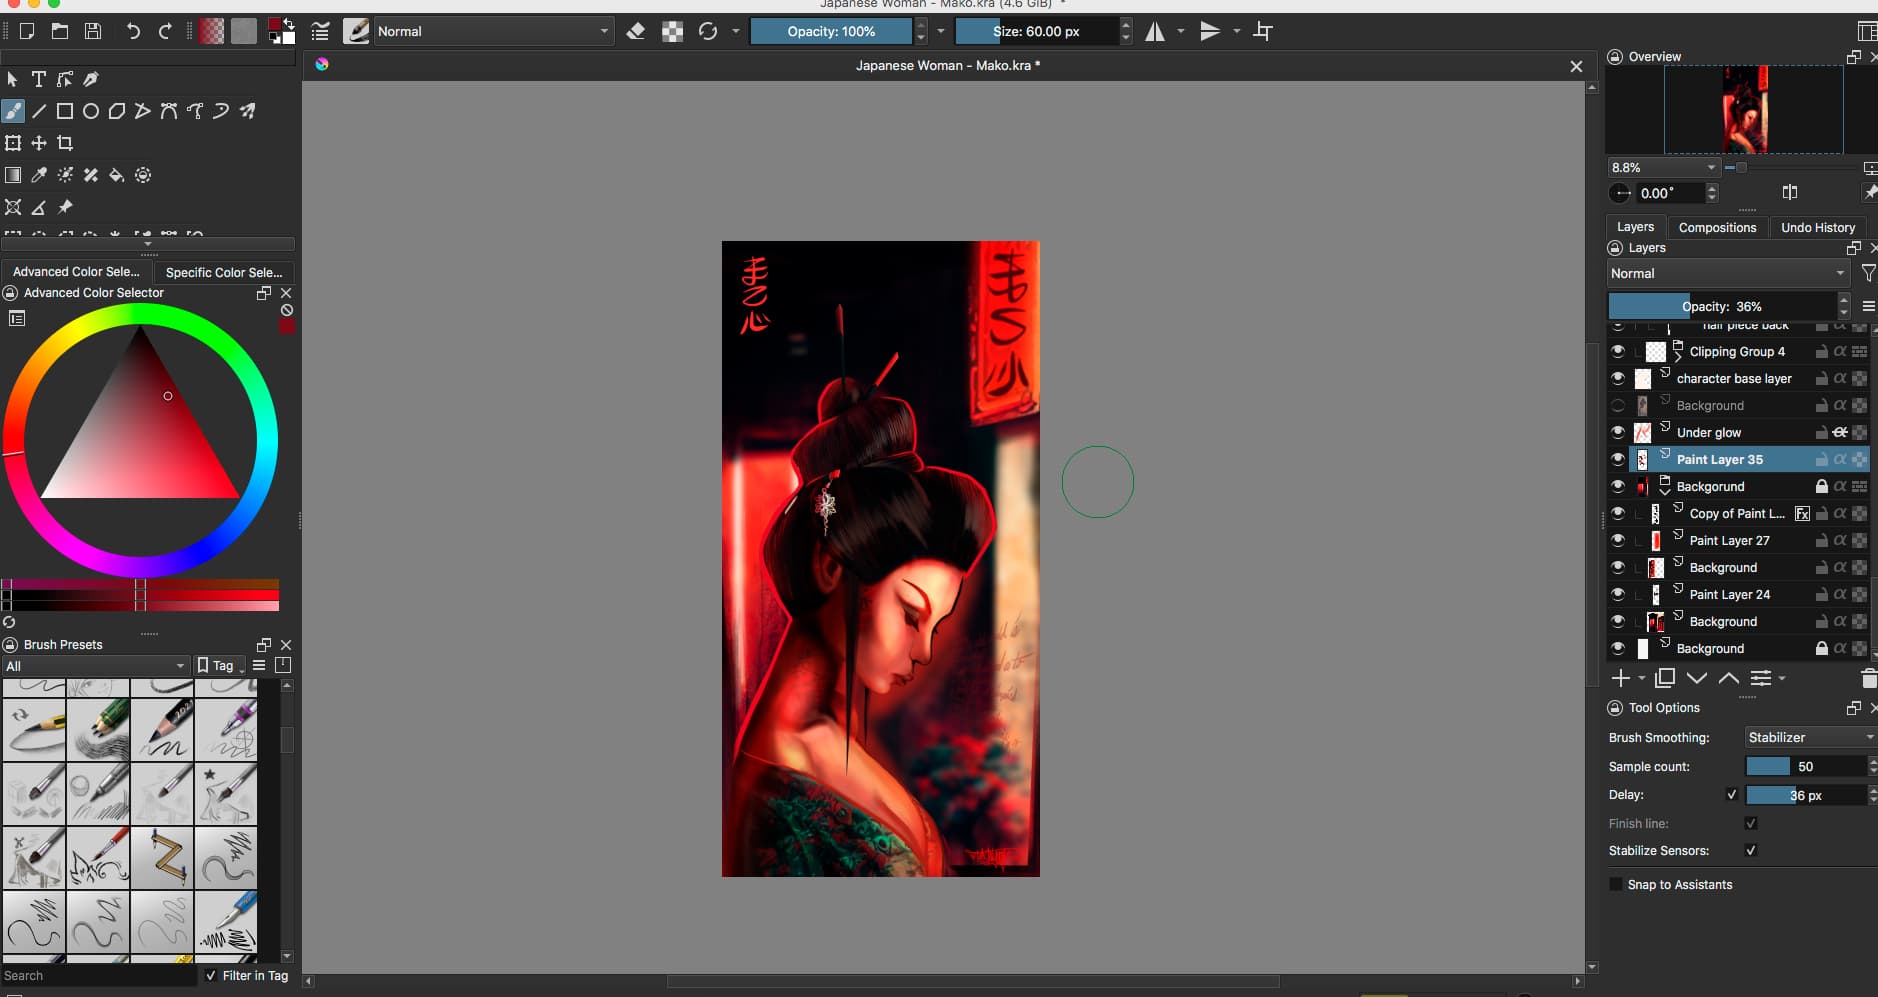Screen dimensions: 1878x997
Task: Open horizontal mirror options dropdown arrow
Action: tap(1181, 31)
